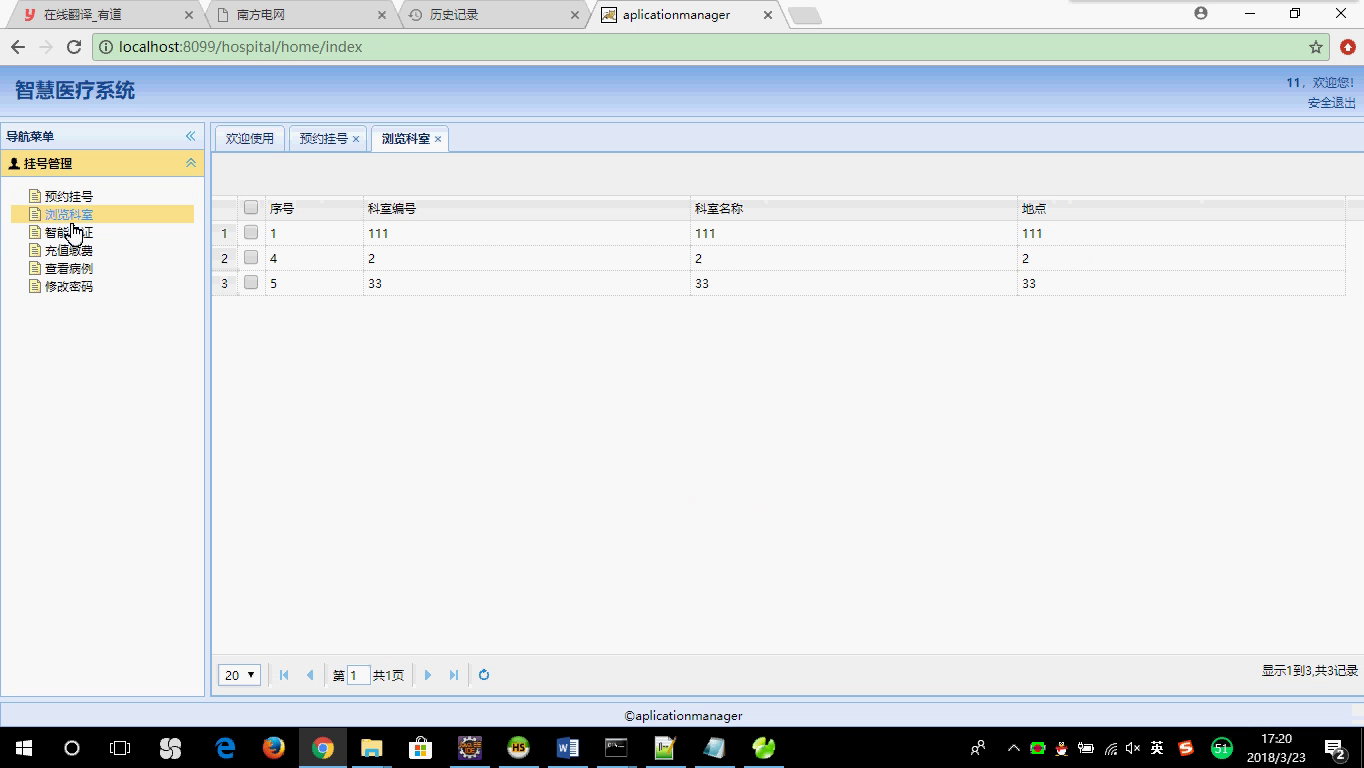Open Cortana search circle on taskbar
The width and height of the screenshot is (1364, 768).
(x=71, y=747)
